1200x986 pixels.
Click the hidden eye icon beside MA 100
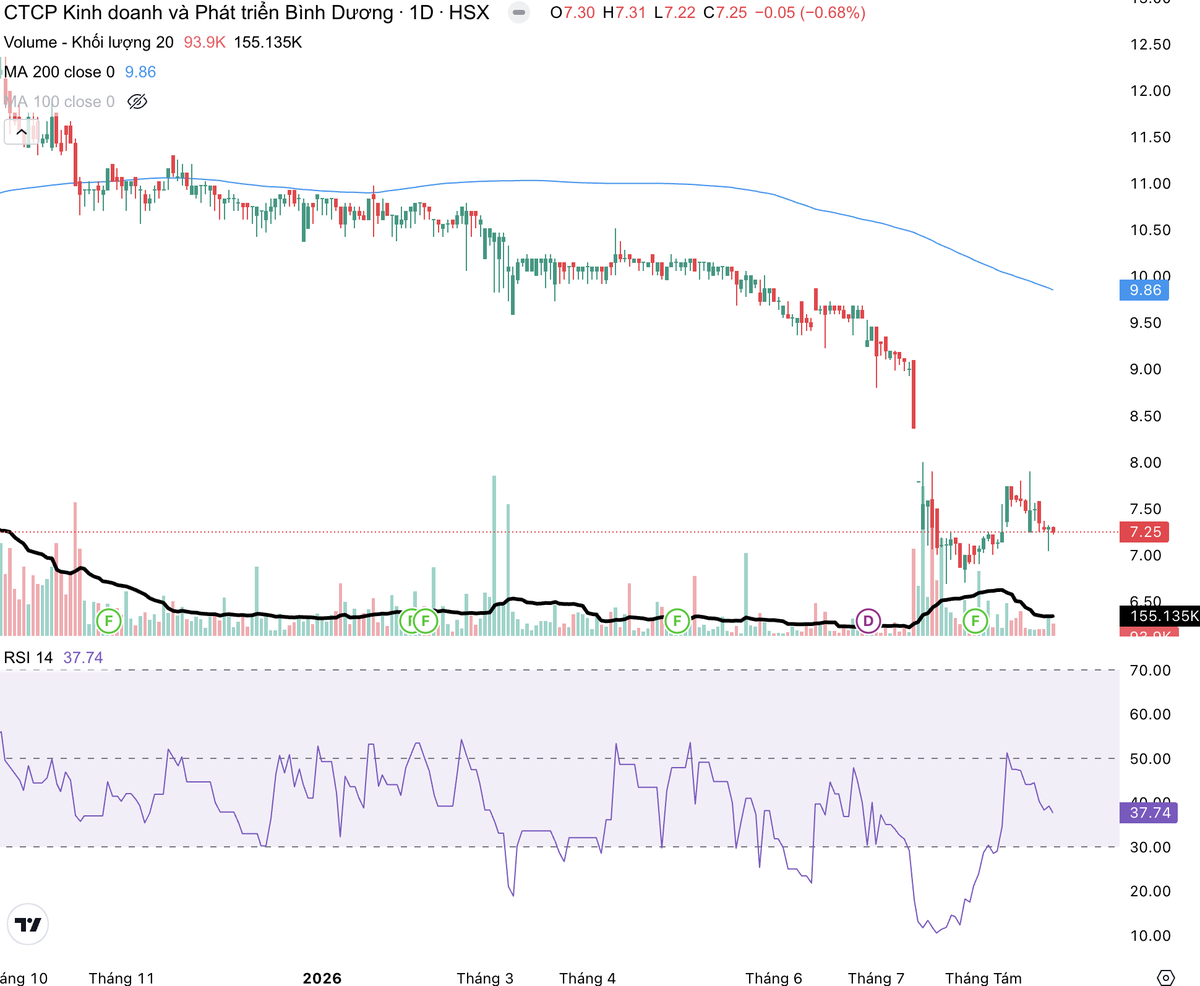(x=138, y=101)
